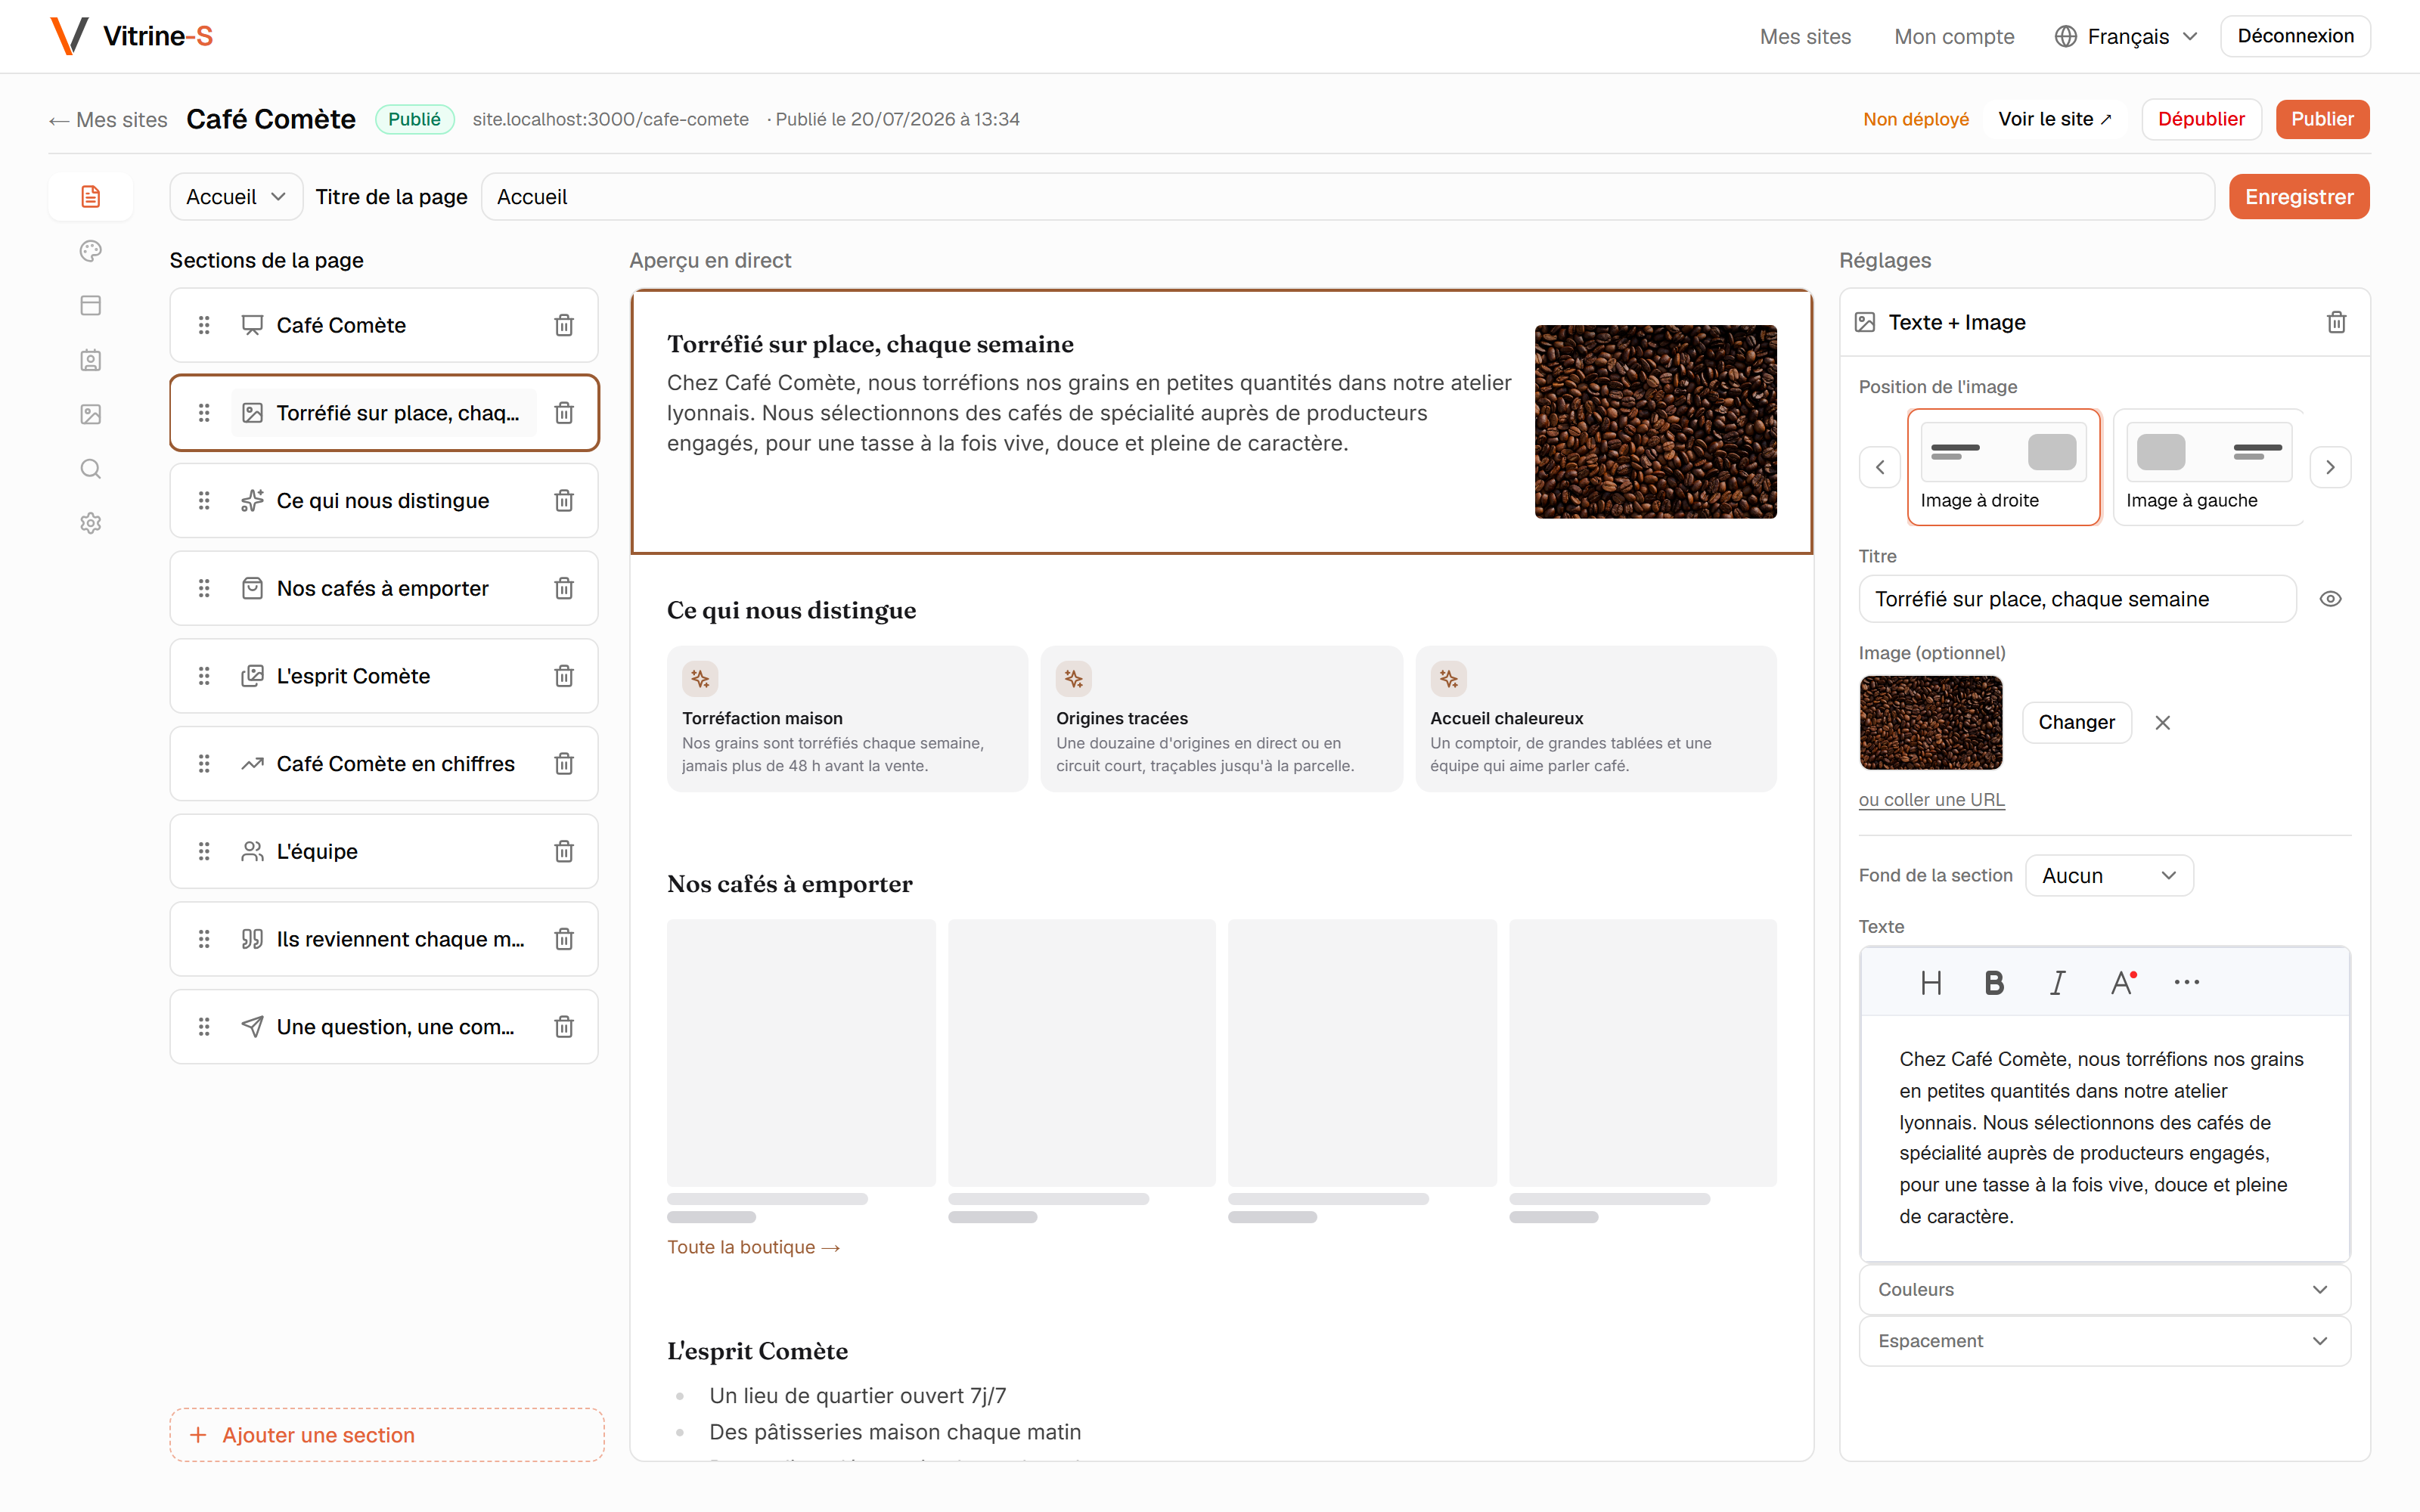Open the settings gear icon in the sidebar
The height and width of the screenshot is (1512, 2420).
tap(91, 523)
